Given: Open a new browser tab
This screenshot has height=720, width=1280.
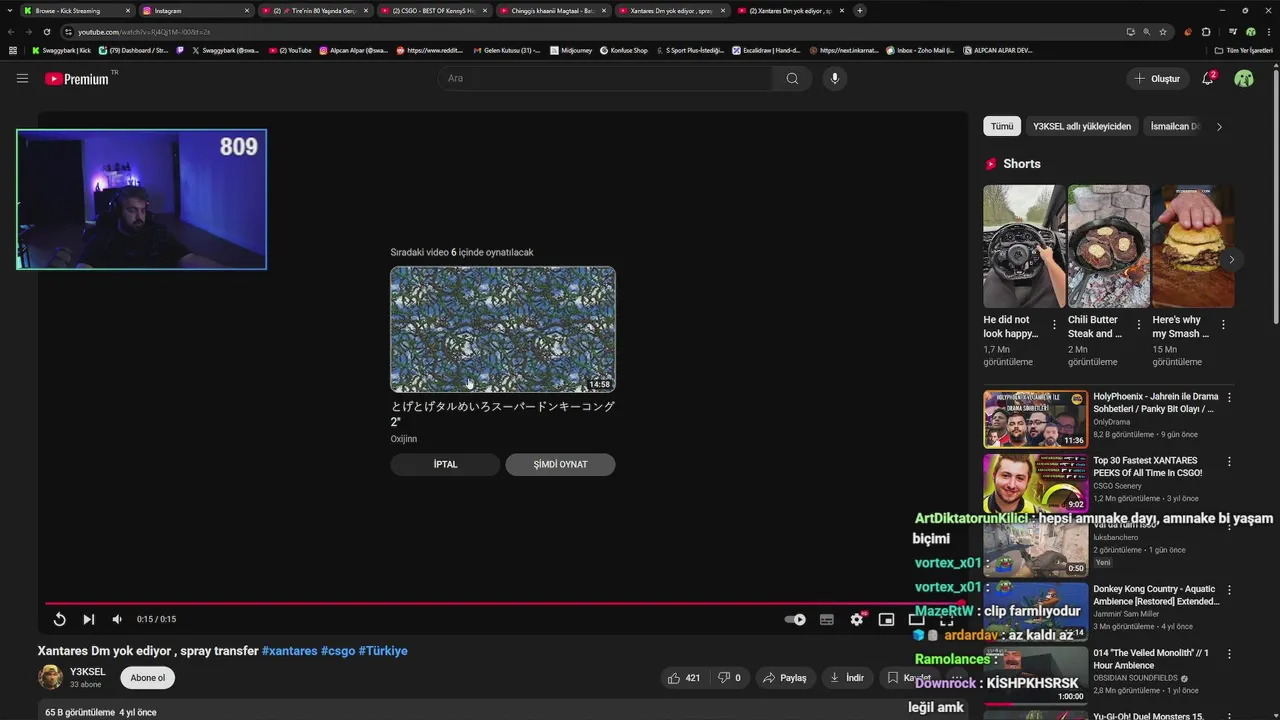Looking at the screenshot, I should (x=860, y=10).
